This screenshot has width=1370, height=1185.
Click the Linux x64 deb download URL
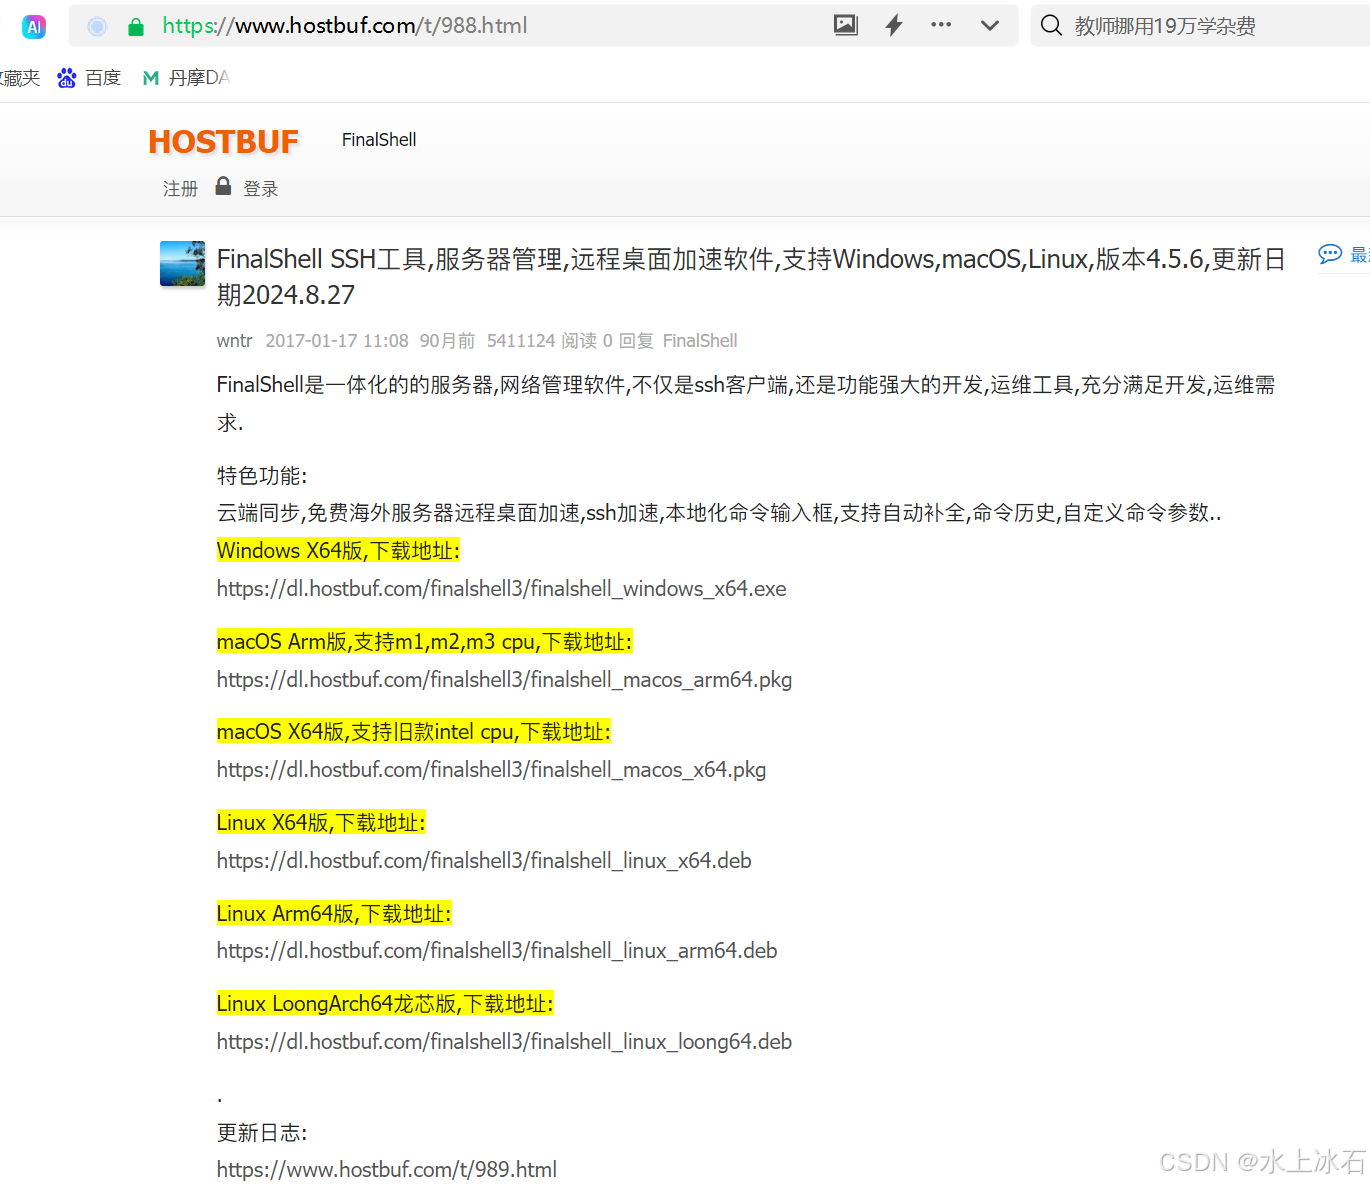click(484, 861)
